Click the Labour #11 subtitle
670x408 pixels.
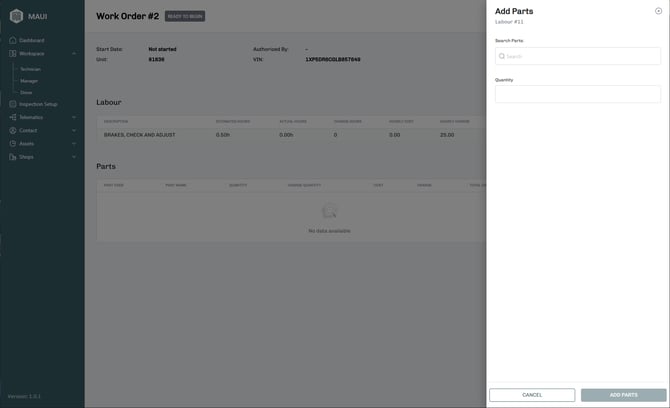(509, 22)
